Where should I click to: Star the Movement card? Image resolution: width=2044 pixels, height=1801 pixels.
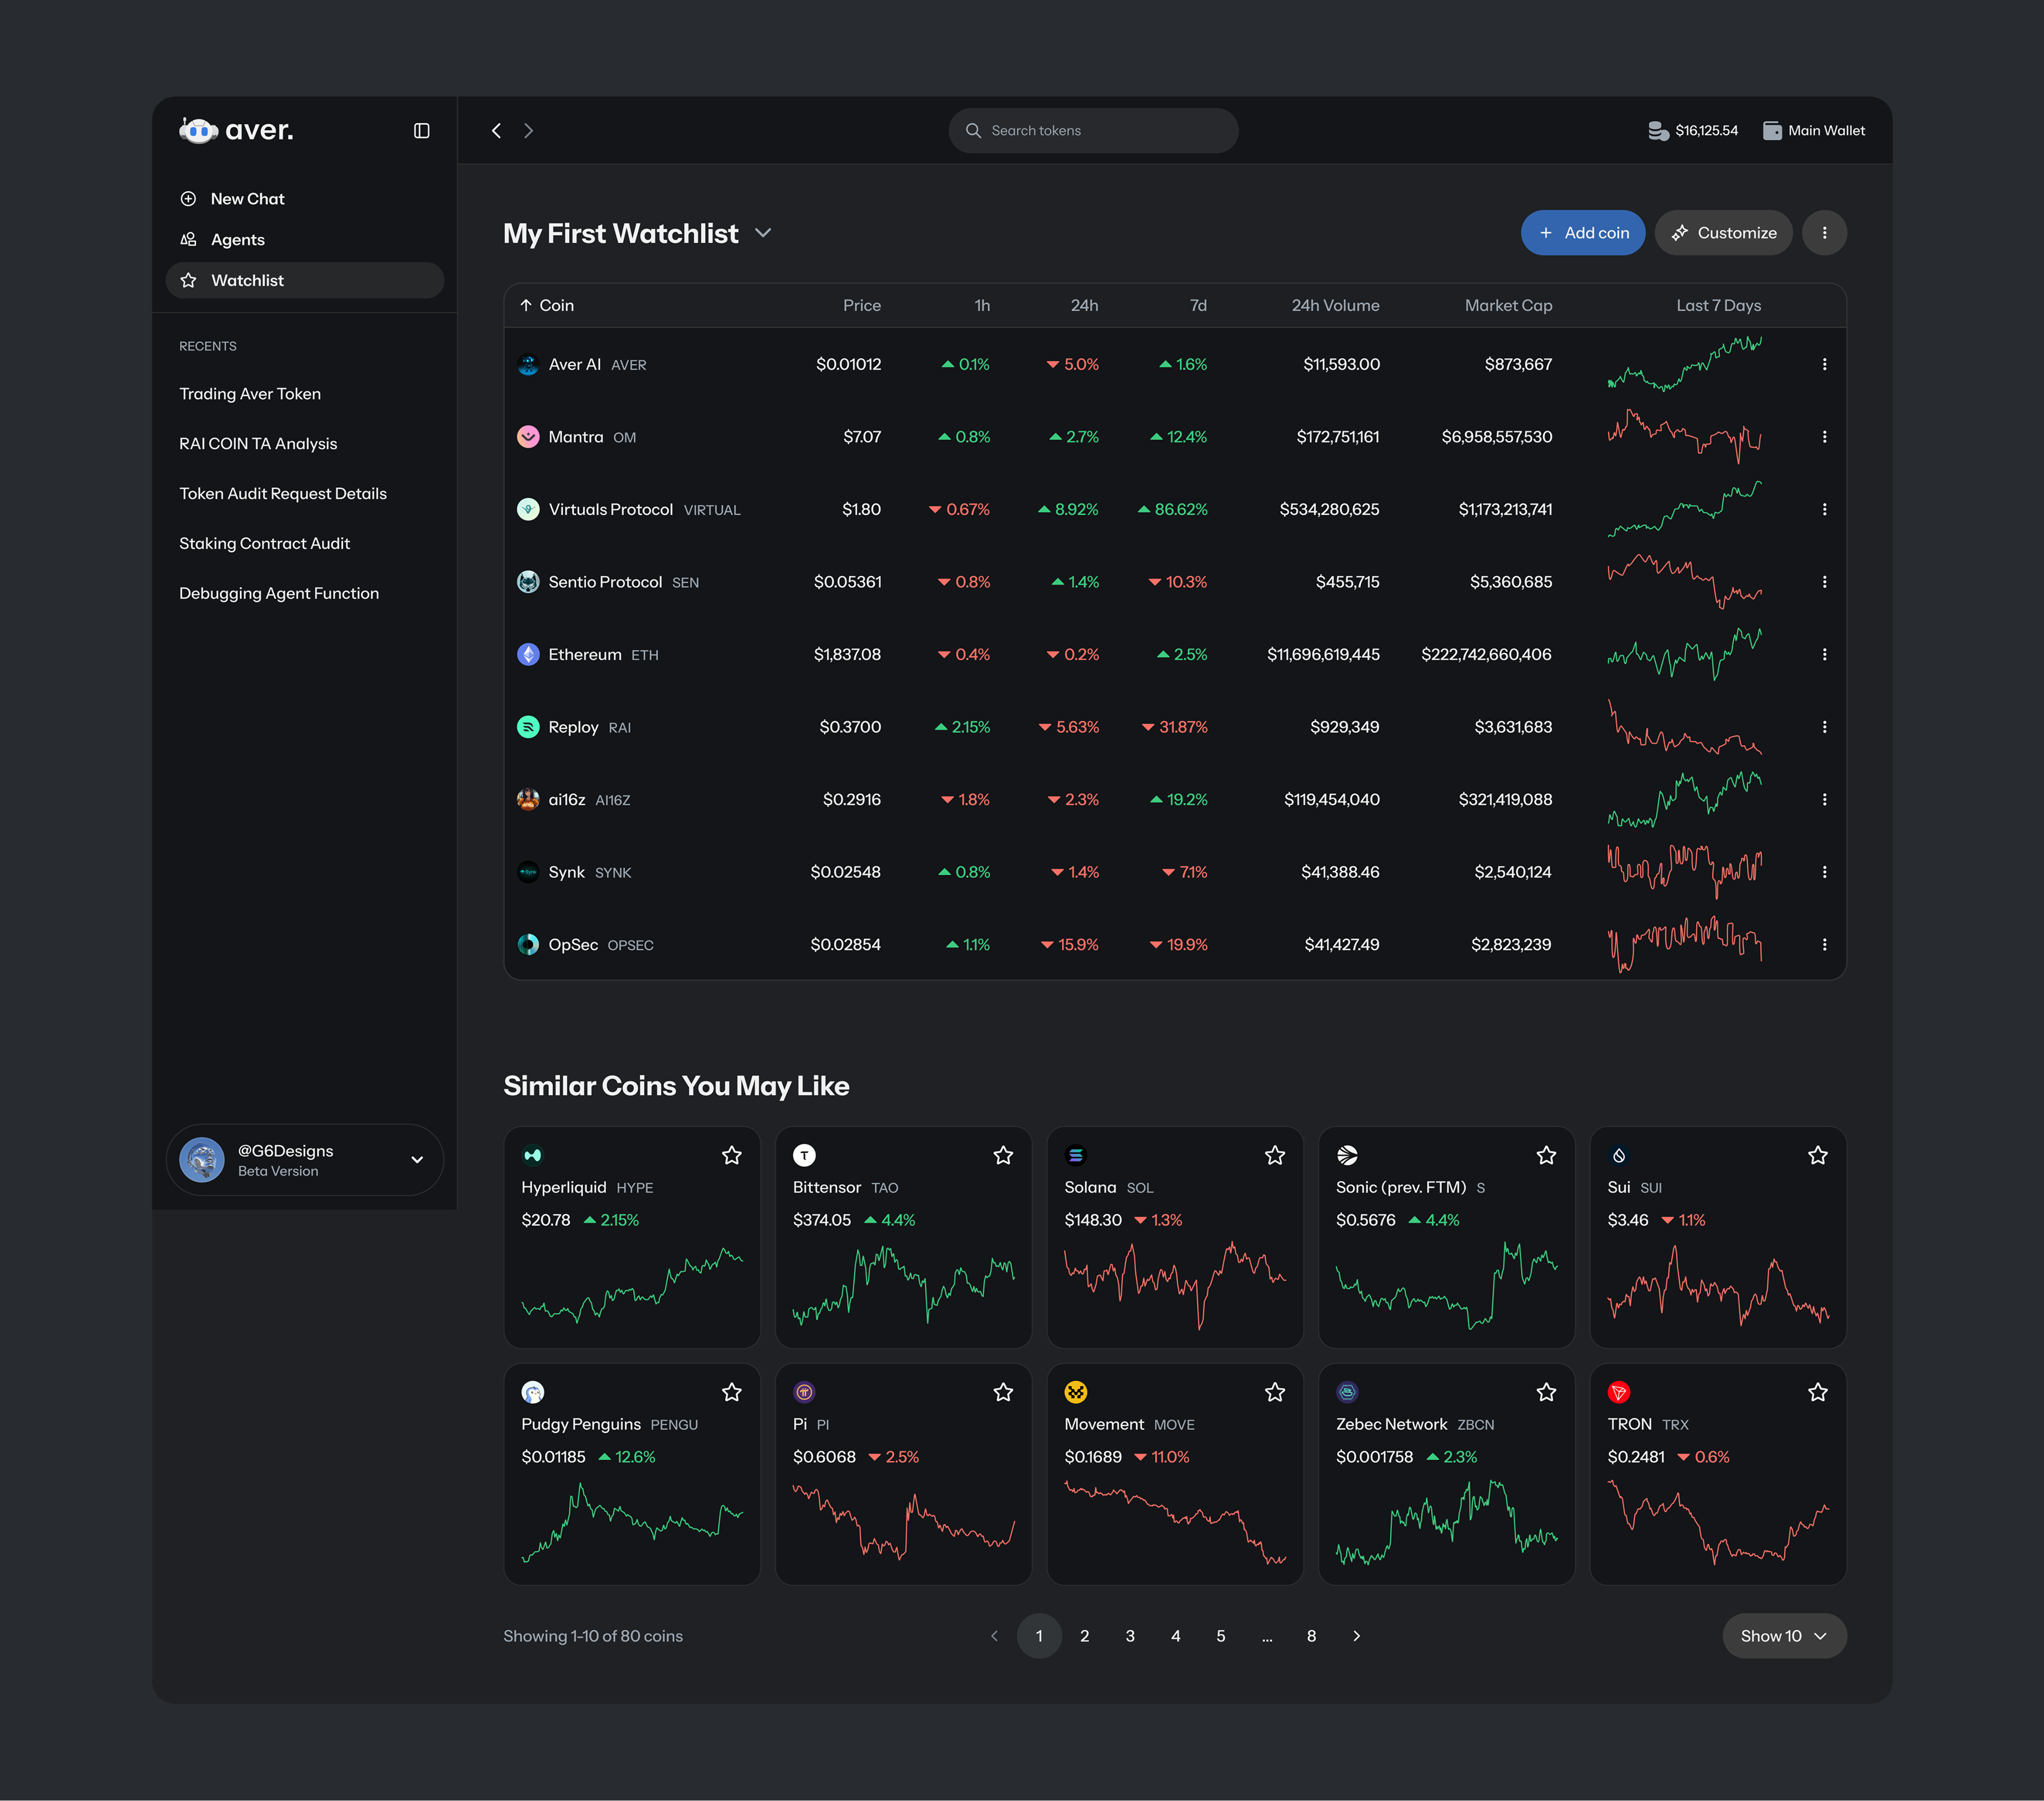1275,1392
